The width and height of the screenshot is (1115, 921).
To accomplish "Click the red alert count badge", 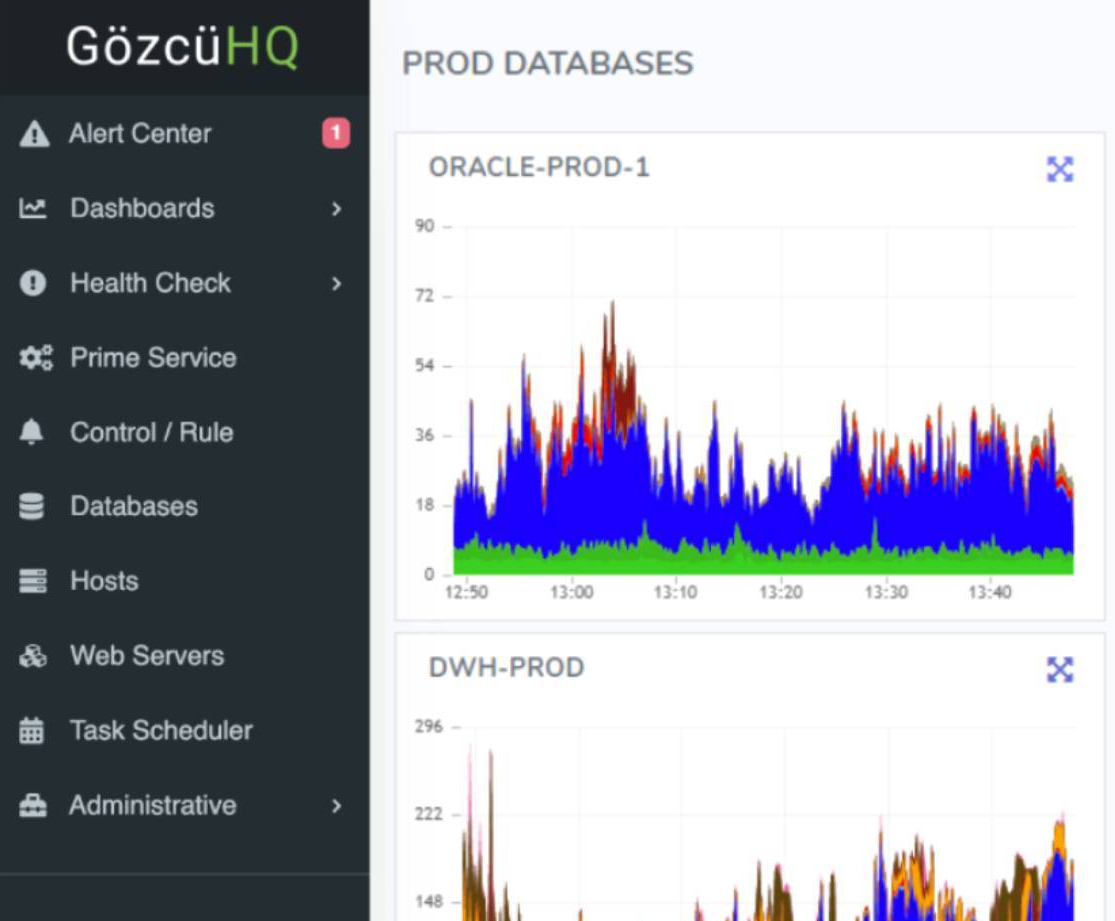I will (336, 133).
